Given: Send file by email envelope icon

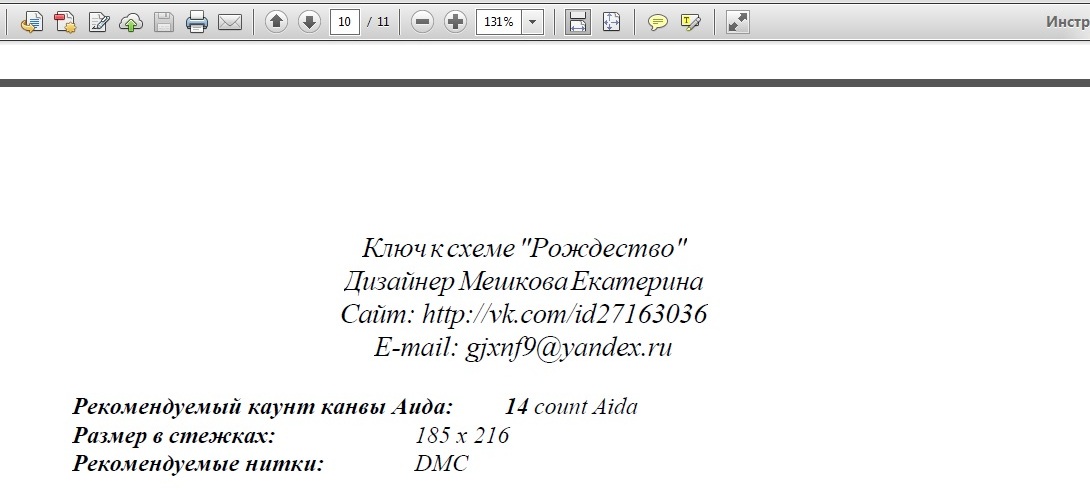Looking at the screenshot, I should (230, 22).
